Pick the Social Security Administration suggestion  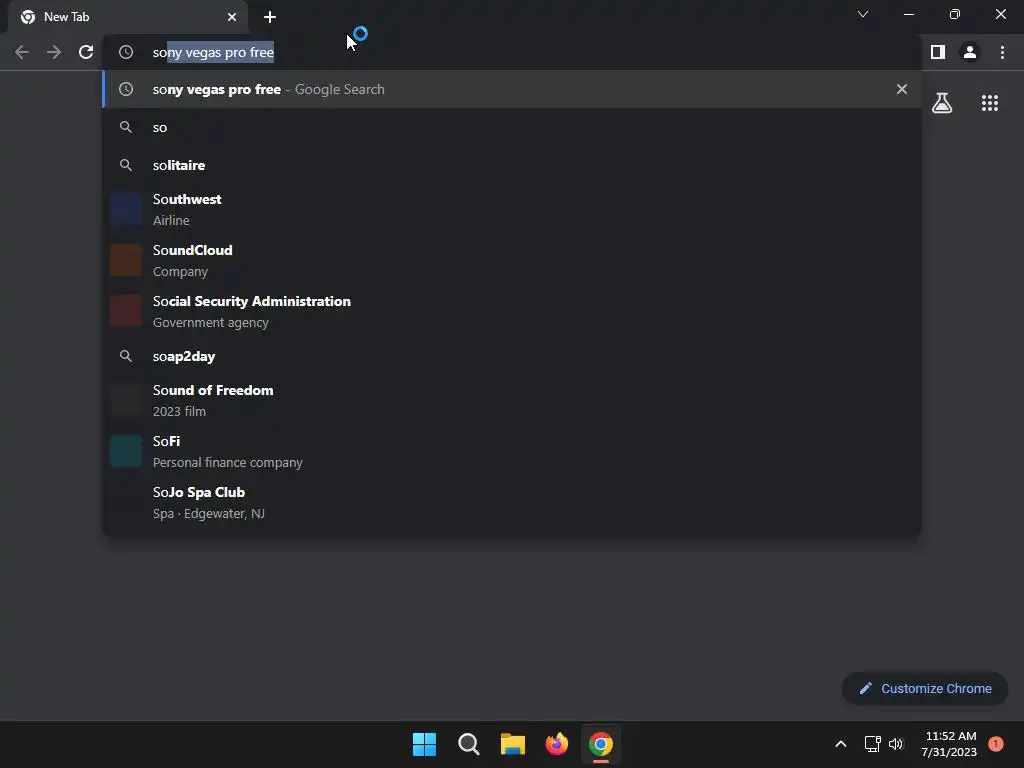(x=512, y=312)
